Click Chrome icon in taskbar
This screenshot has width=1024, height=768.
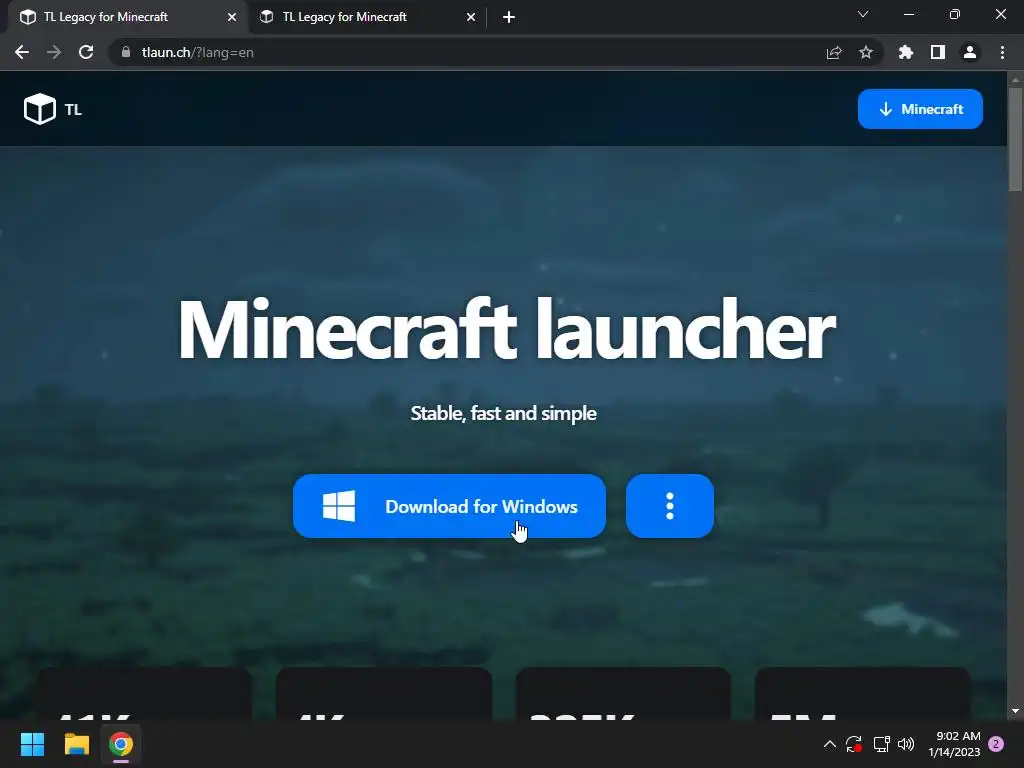[121, 744]
